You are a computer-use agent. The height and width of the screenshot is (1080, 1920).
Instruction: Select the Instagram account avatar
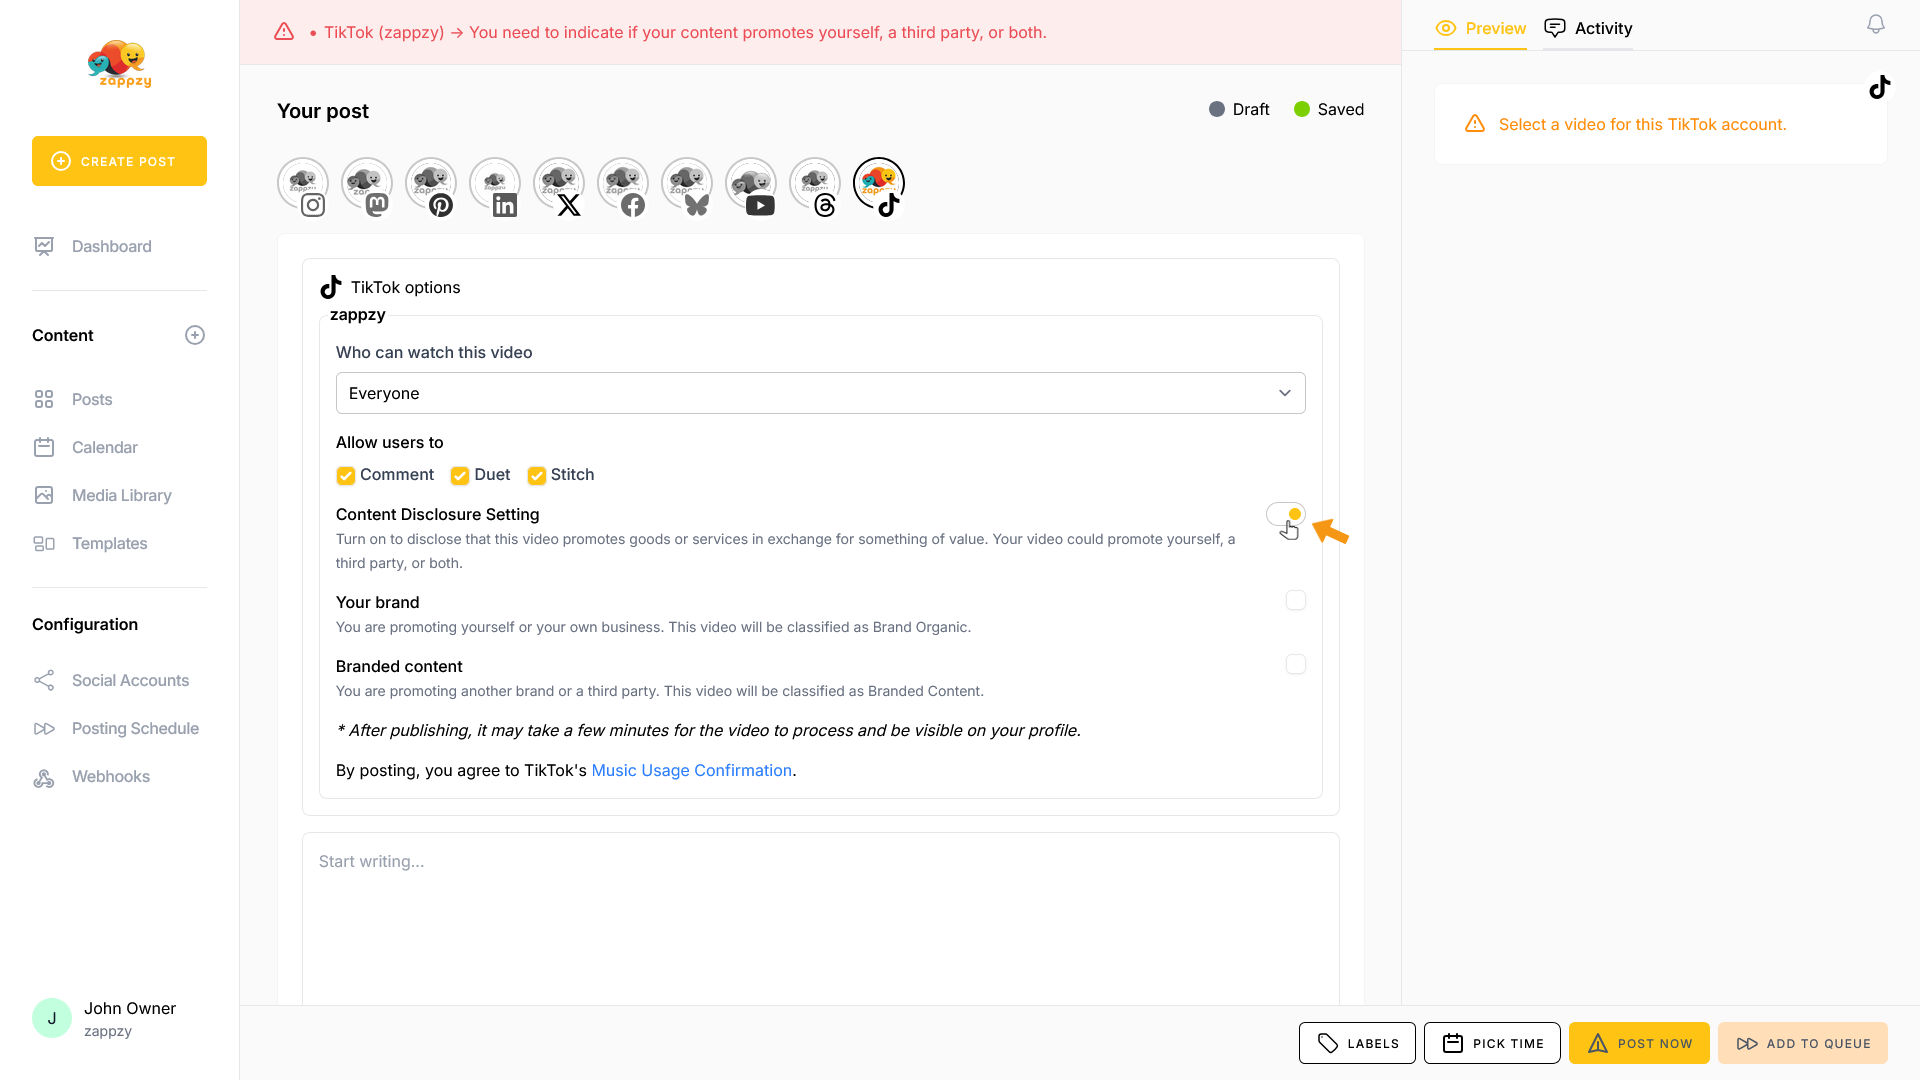[302, 185]
